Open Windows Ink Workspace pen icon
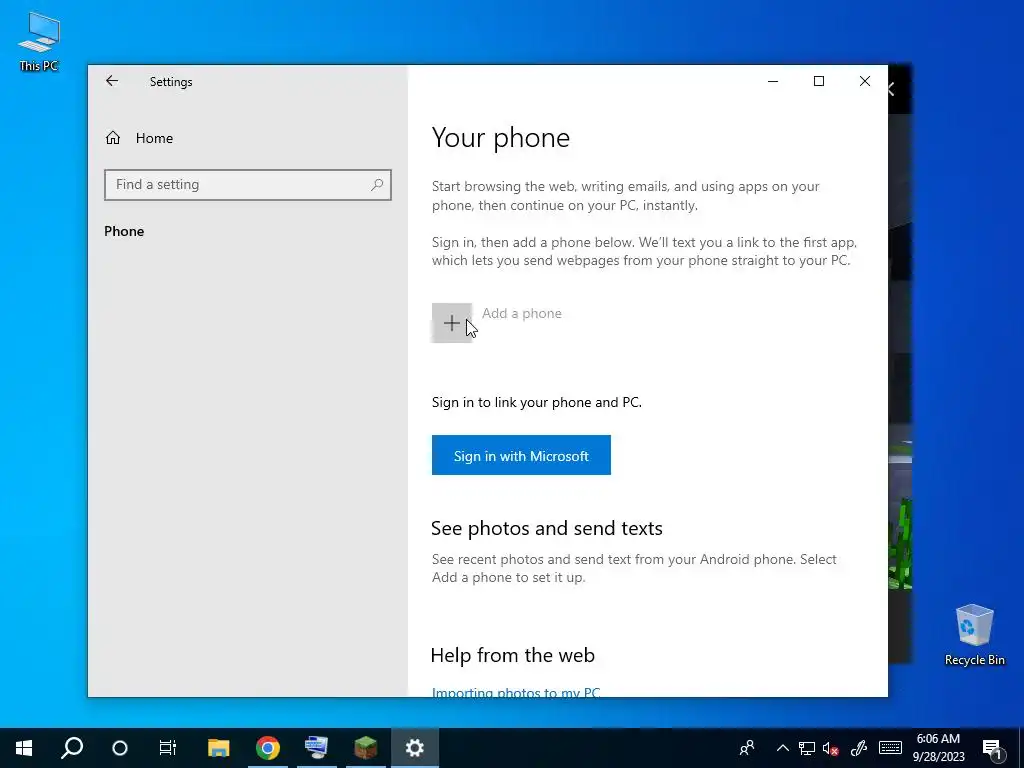 pos(859,748)
